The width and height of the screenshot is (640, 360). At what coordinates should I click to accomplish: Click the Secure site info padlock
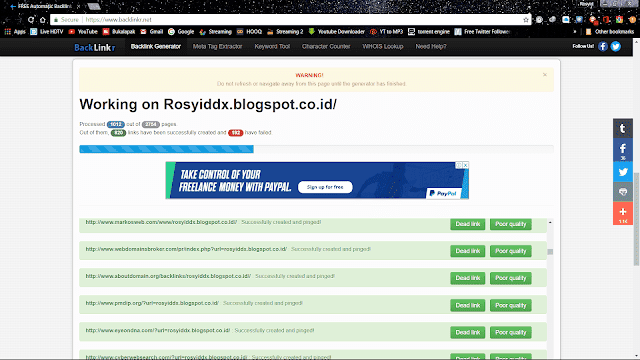point(56,20)
